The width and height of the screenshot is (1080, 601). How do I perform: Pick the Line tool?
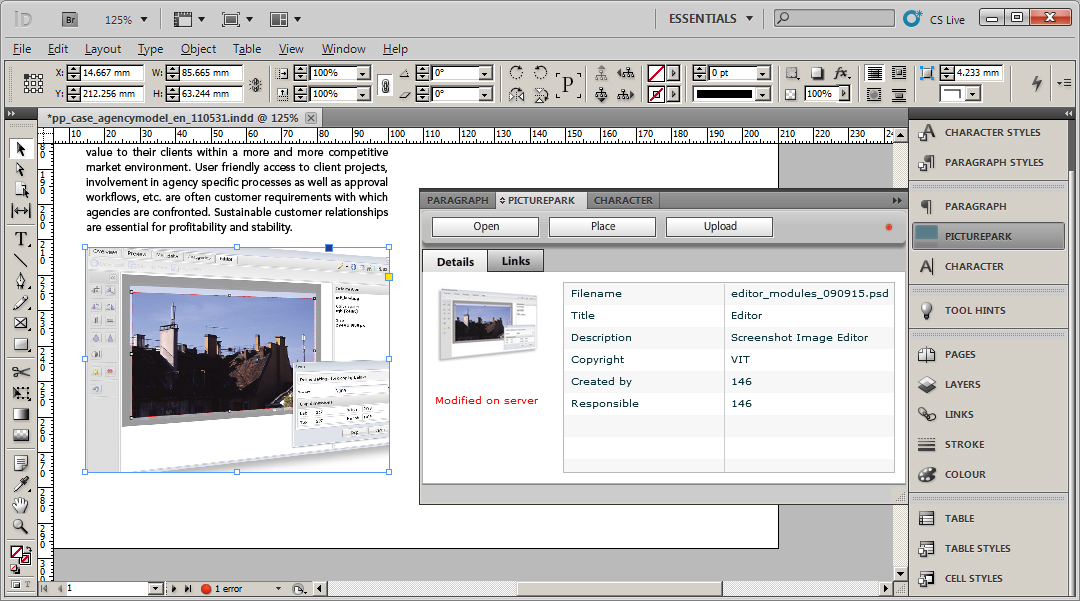[21, 260]
